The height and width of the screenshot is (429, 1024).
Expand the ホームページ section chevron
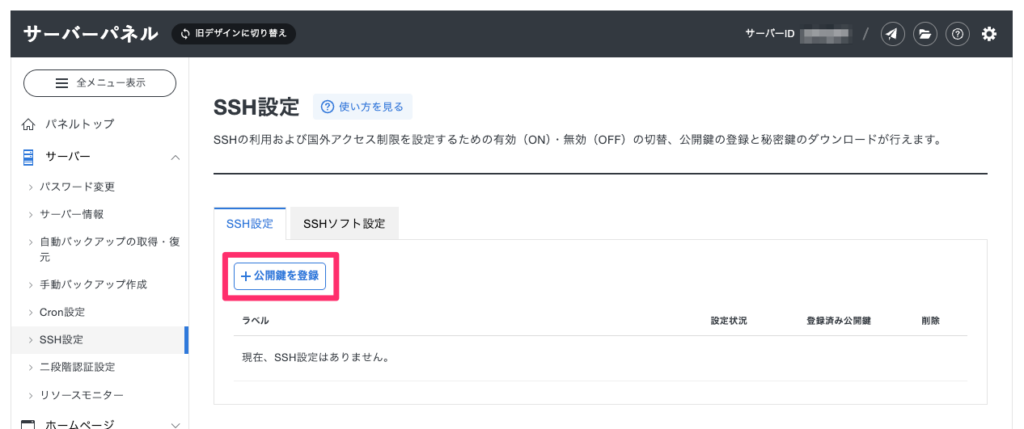click(x=175, y=424)
